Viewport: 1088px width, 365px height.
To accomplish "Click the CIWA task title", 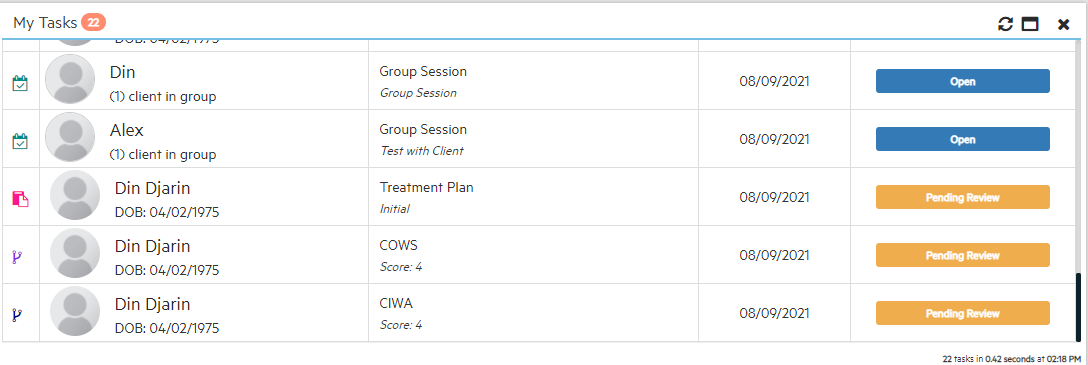I will 396,304.
